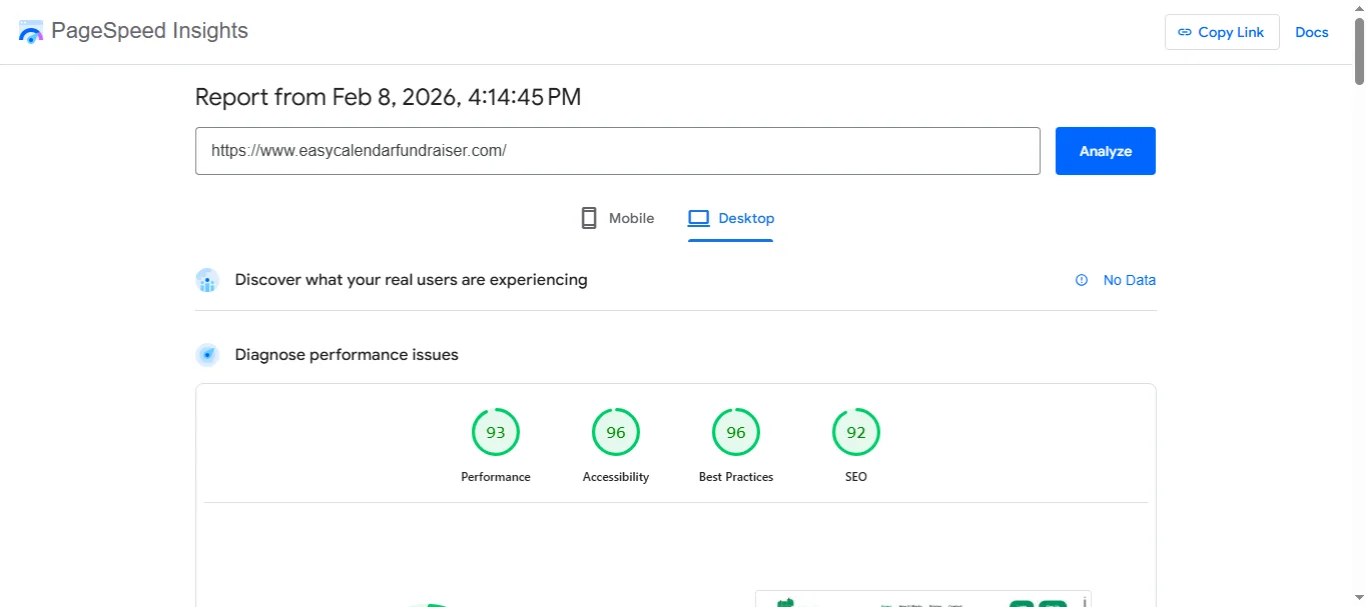
Task: Select the SEO score gauge 92
Action: pos(856,432)
